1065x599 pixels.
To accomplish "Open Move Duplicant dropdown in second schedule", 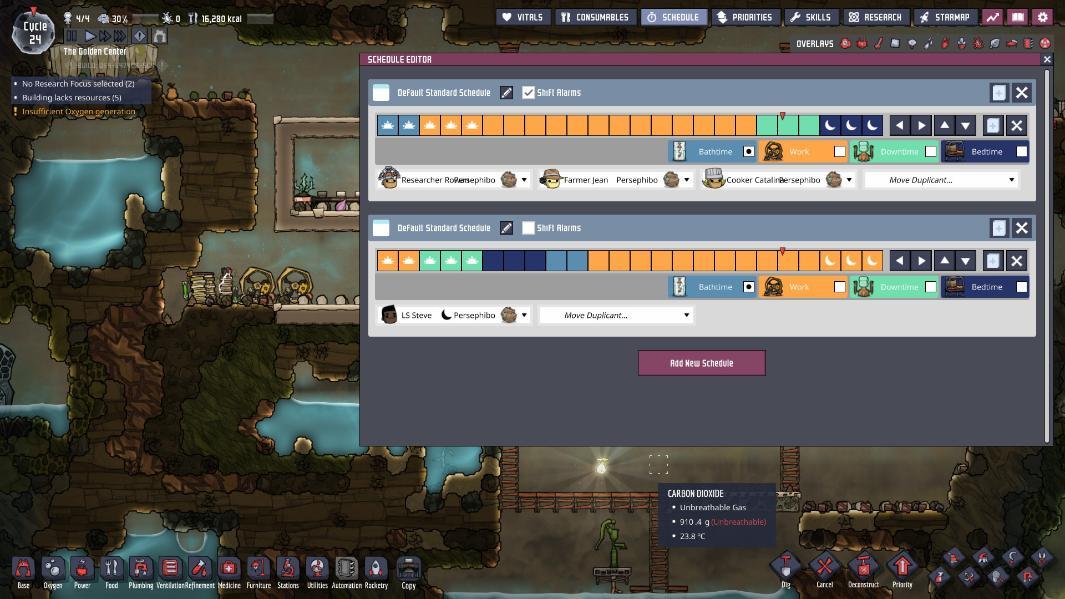I will coord(616,315).
